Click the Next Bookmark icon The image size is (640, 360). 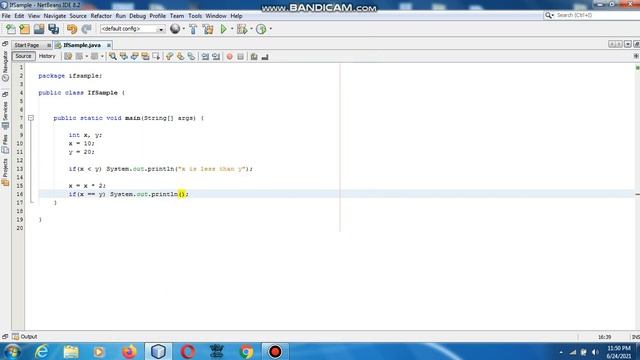[180, 56]
